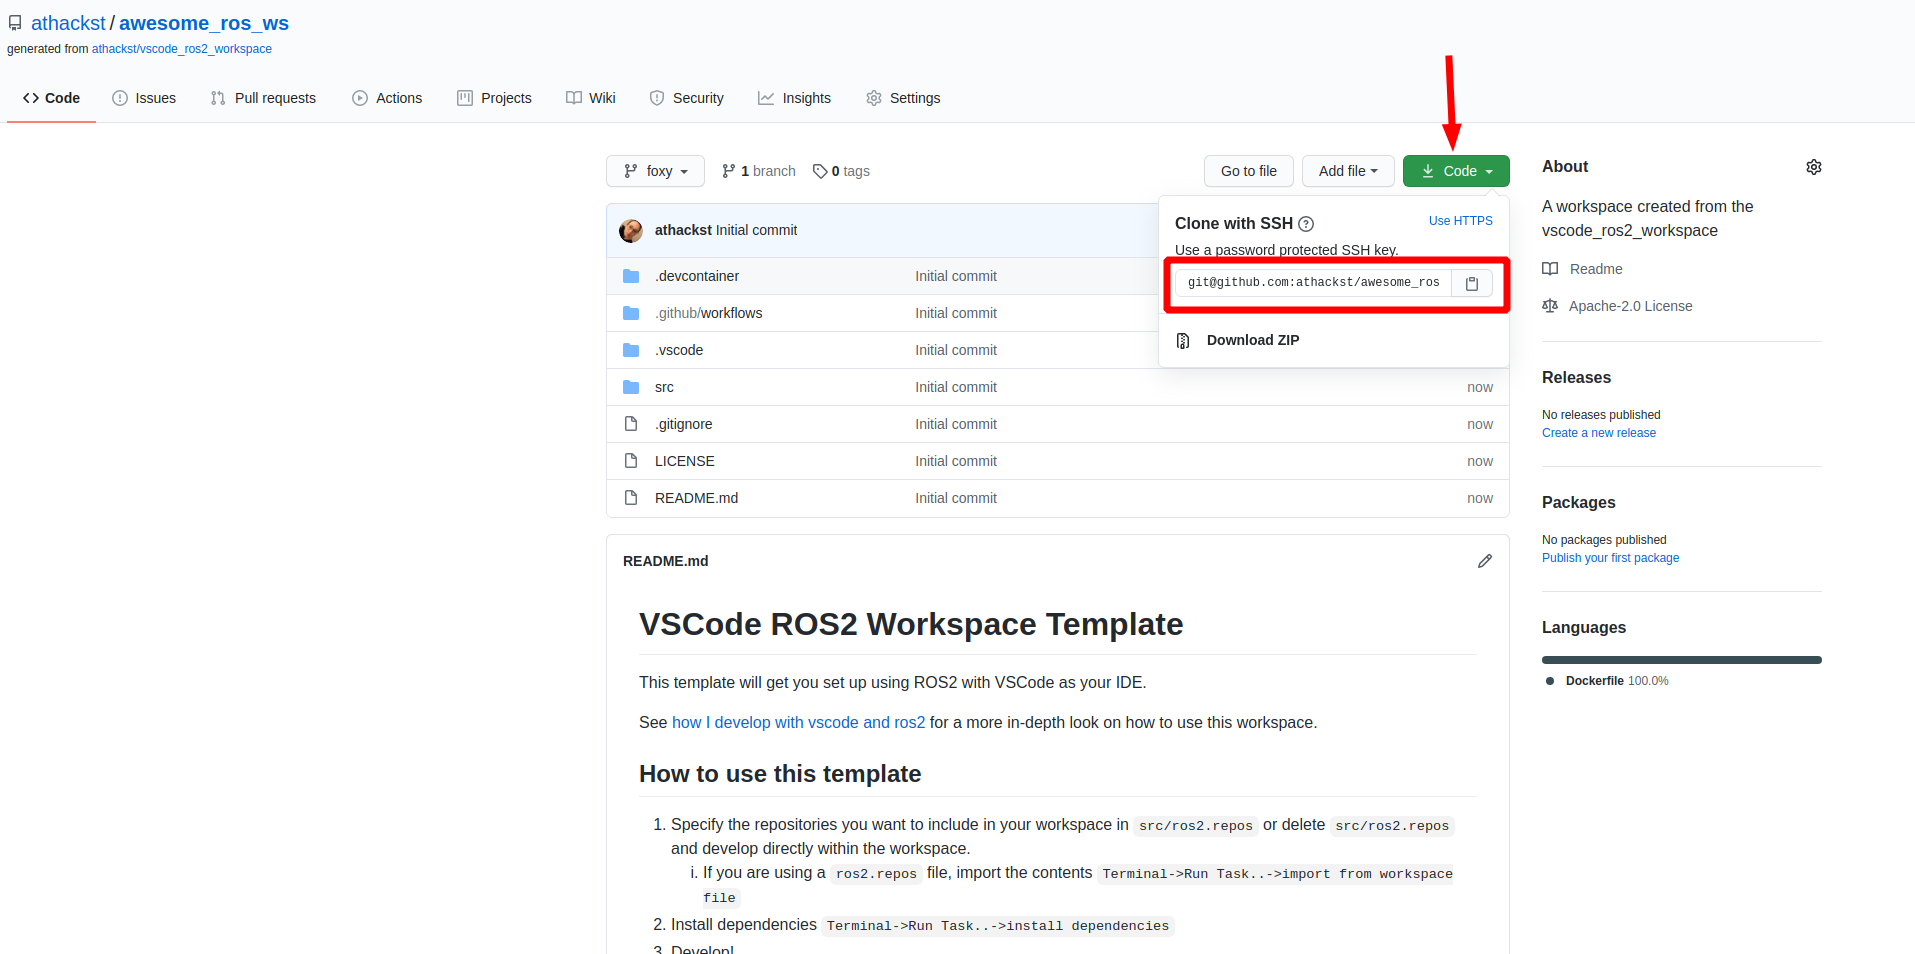Click the LICENSE file icon

[x=631, y=461]
